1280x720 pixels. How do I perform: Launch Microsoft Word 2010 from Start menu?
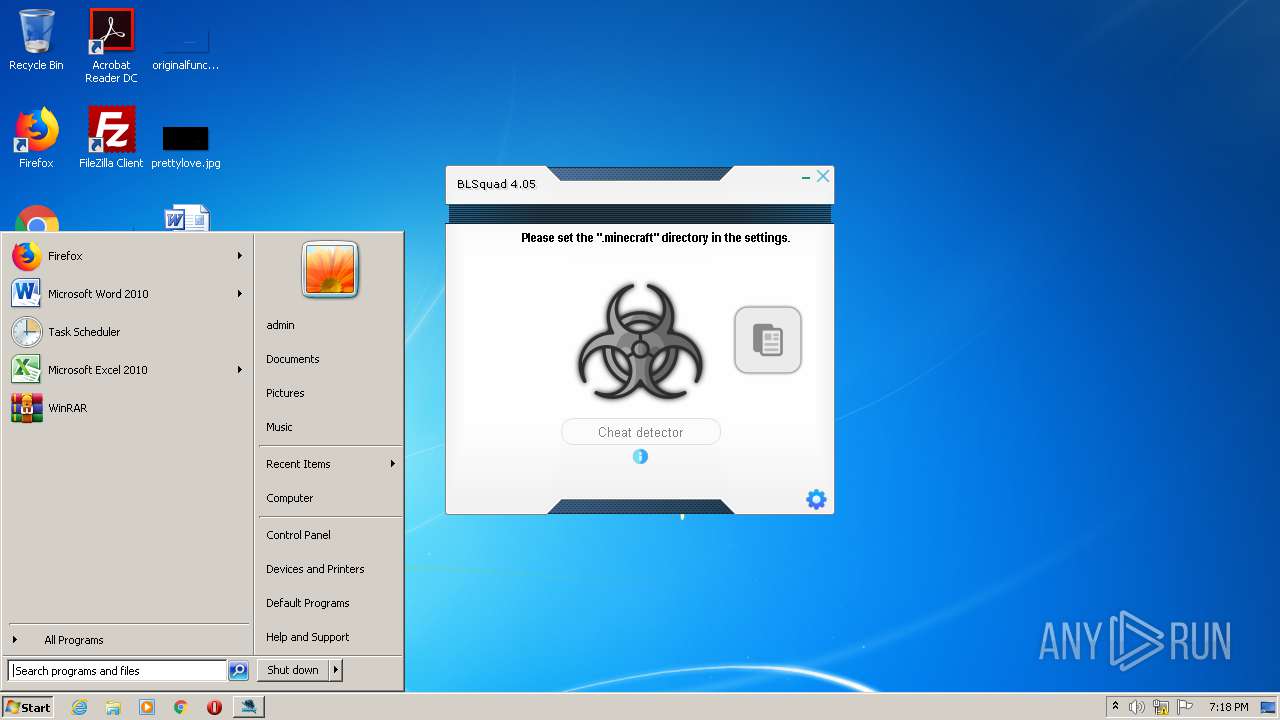127,294
